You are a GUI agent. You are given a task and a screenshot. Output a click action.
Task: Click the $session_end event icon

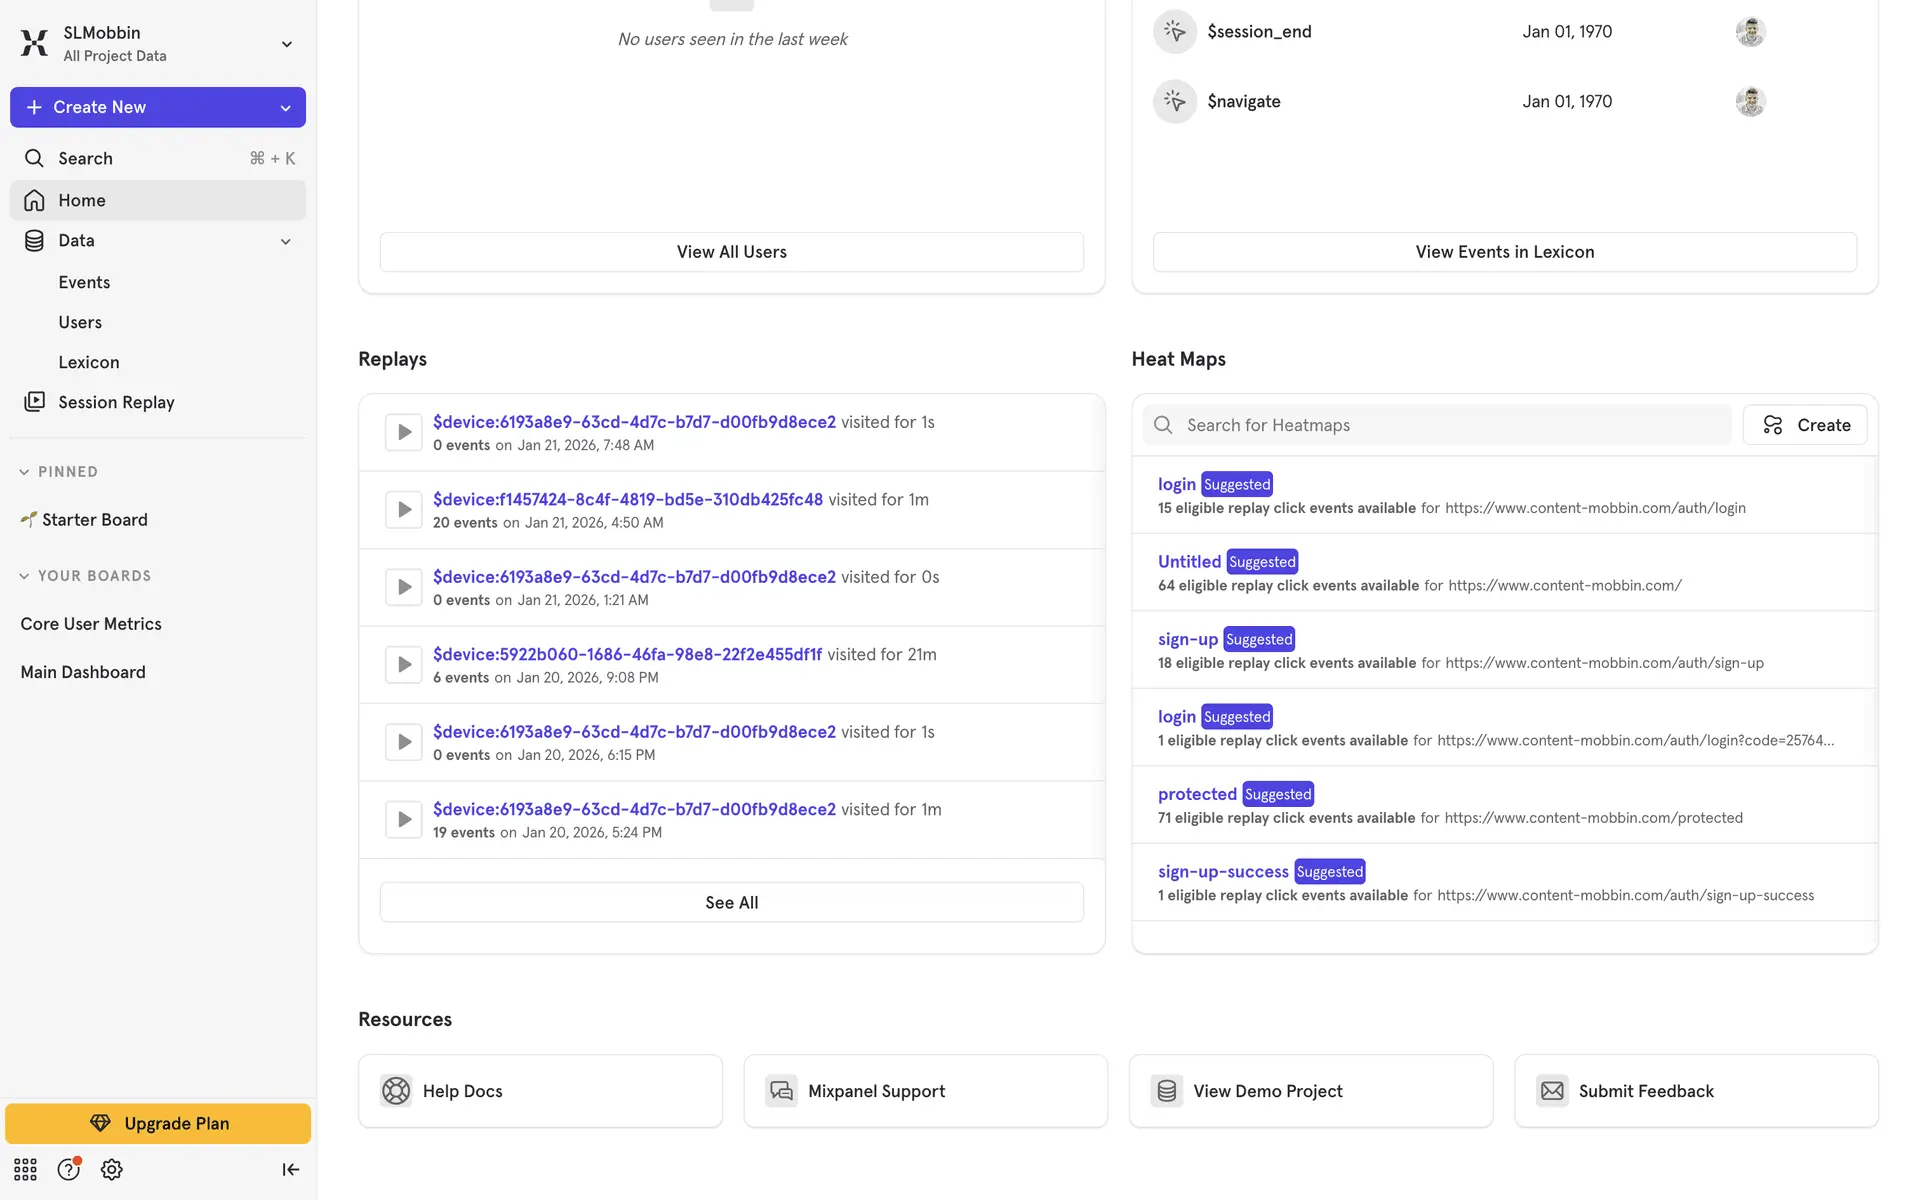pos(1175,31)
